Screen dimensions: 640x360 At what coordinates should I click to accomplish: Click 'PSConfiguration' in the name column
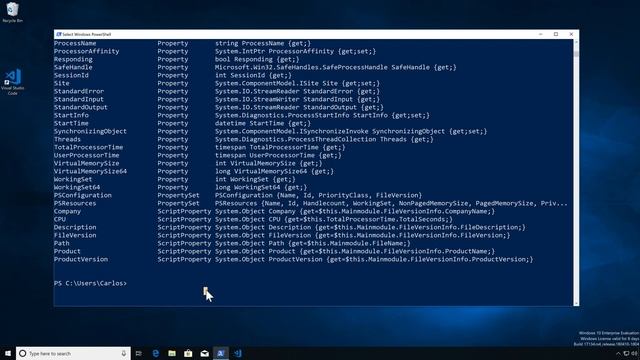point(83,196)
